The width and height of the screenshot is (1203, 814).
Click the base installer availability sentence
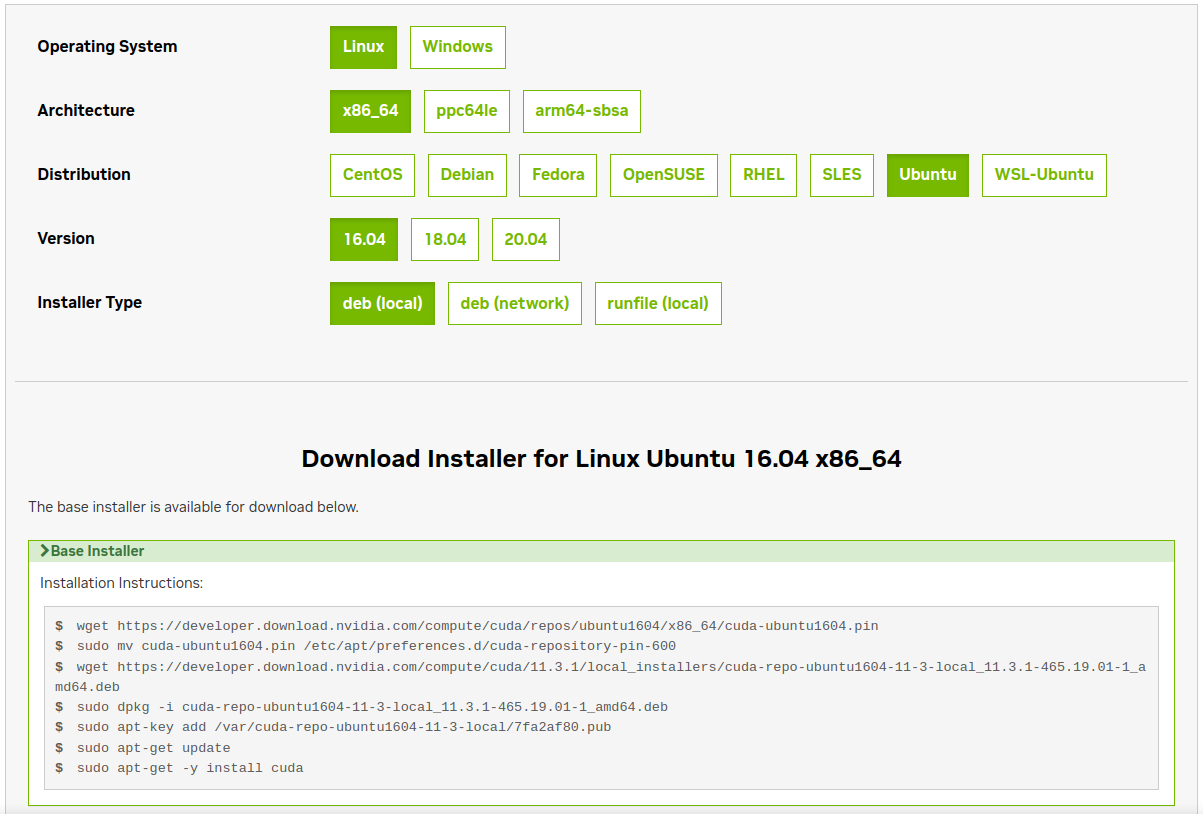193,507
